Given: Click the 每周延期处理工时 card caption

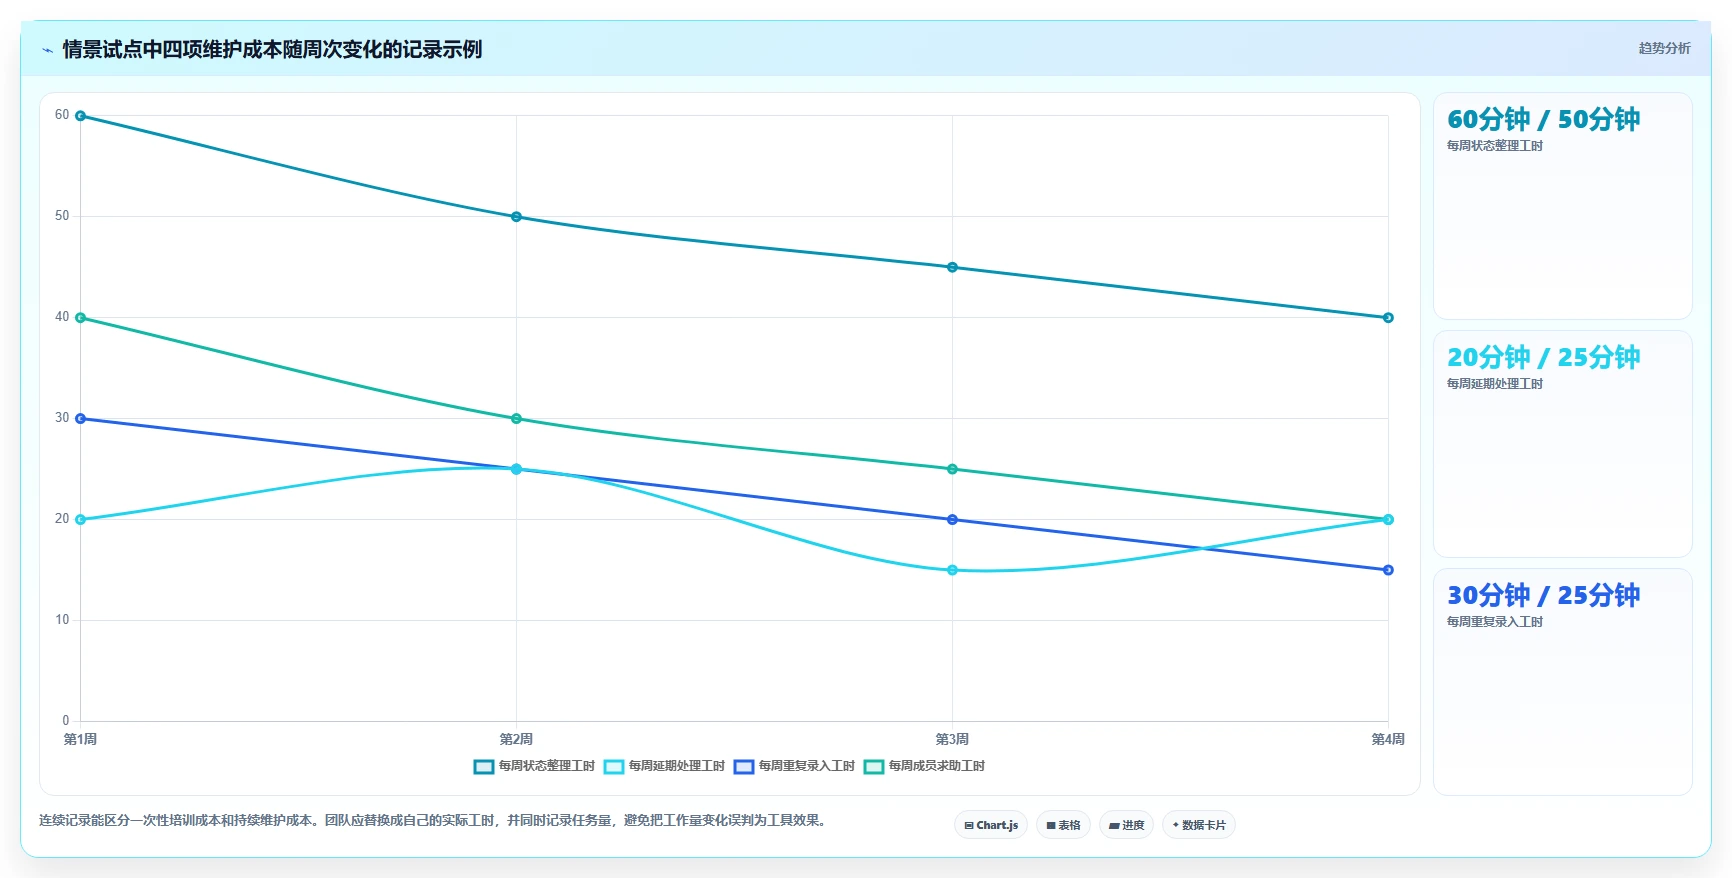Looking at the screenshot, I should 1495,384.
